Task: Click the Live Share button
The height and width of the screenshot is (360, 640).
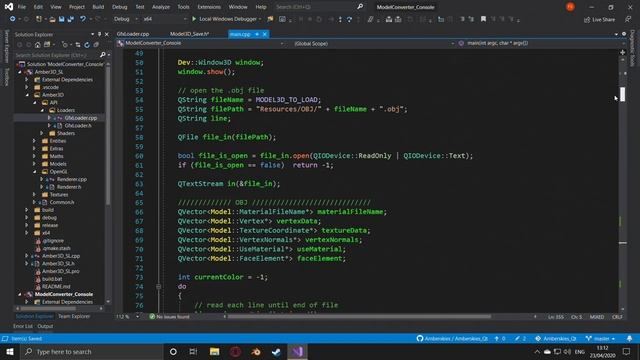Action: (599, 20)
